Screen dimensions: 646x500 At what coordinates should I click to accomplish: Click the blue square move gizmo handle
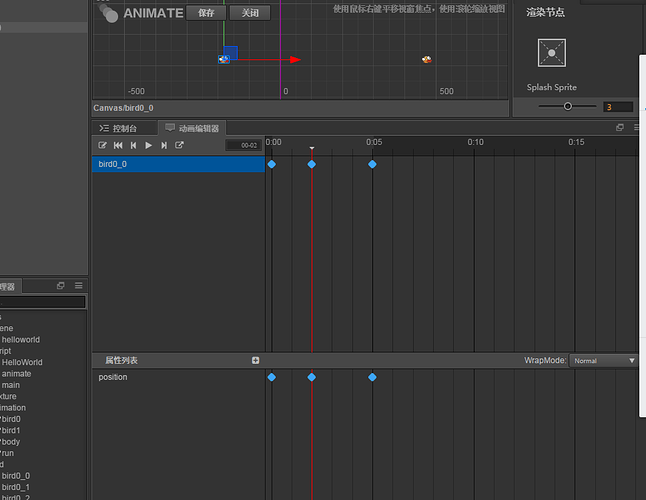[x=231, y=53]
